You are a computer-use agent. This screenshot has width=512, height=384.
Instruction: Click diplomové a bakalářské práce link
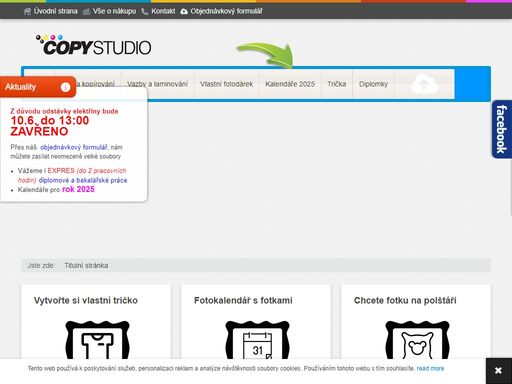click(x=83, y=180)
